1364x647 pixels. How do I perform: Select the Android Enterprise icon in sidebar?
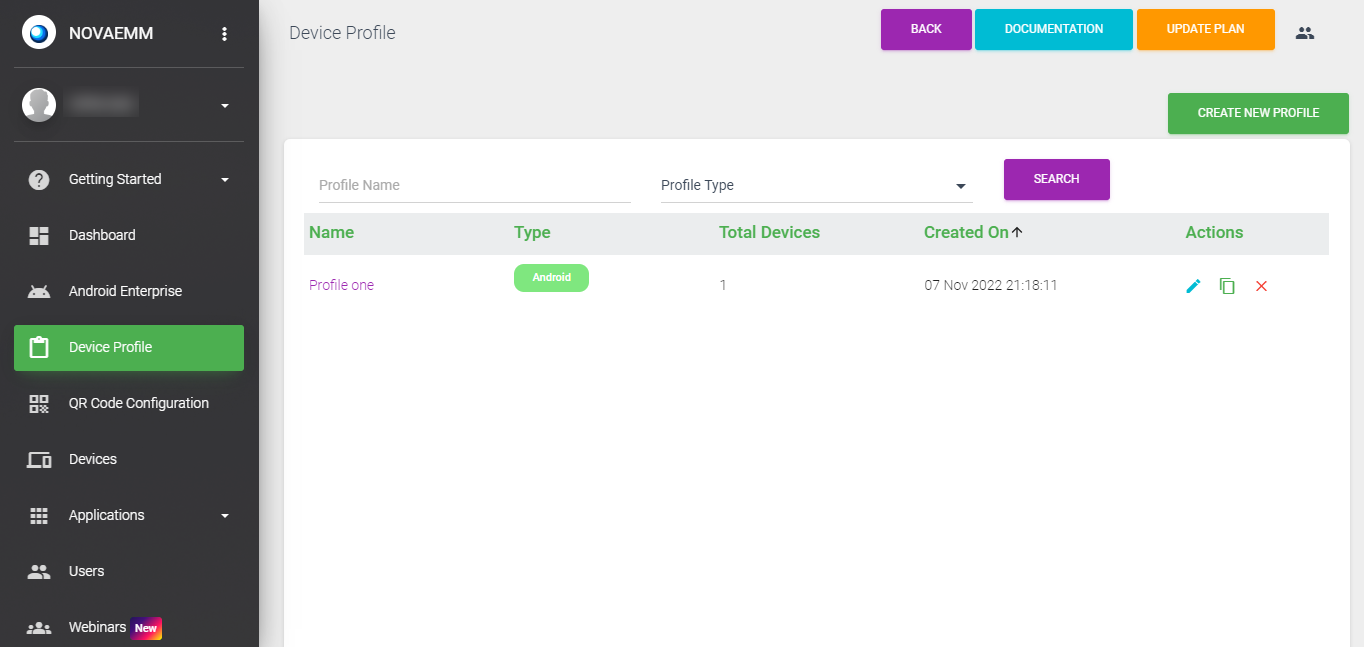pos(38,290)
